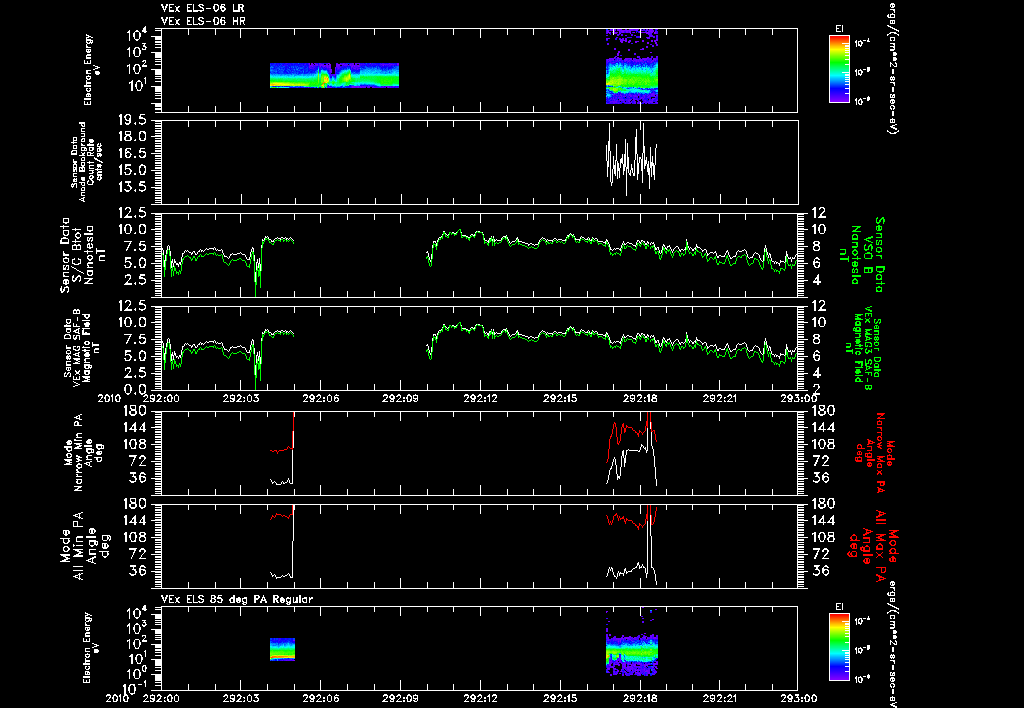The height and width of the screenshot is (708, 1024).
Task: Click the '18.0' count rate tick label
Action: (x=133, y=137)
